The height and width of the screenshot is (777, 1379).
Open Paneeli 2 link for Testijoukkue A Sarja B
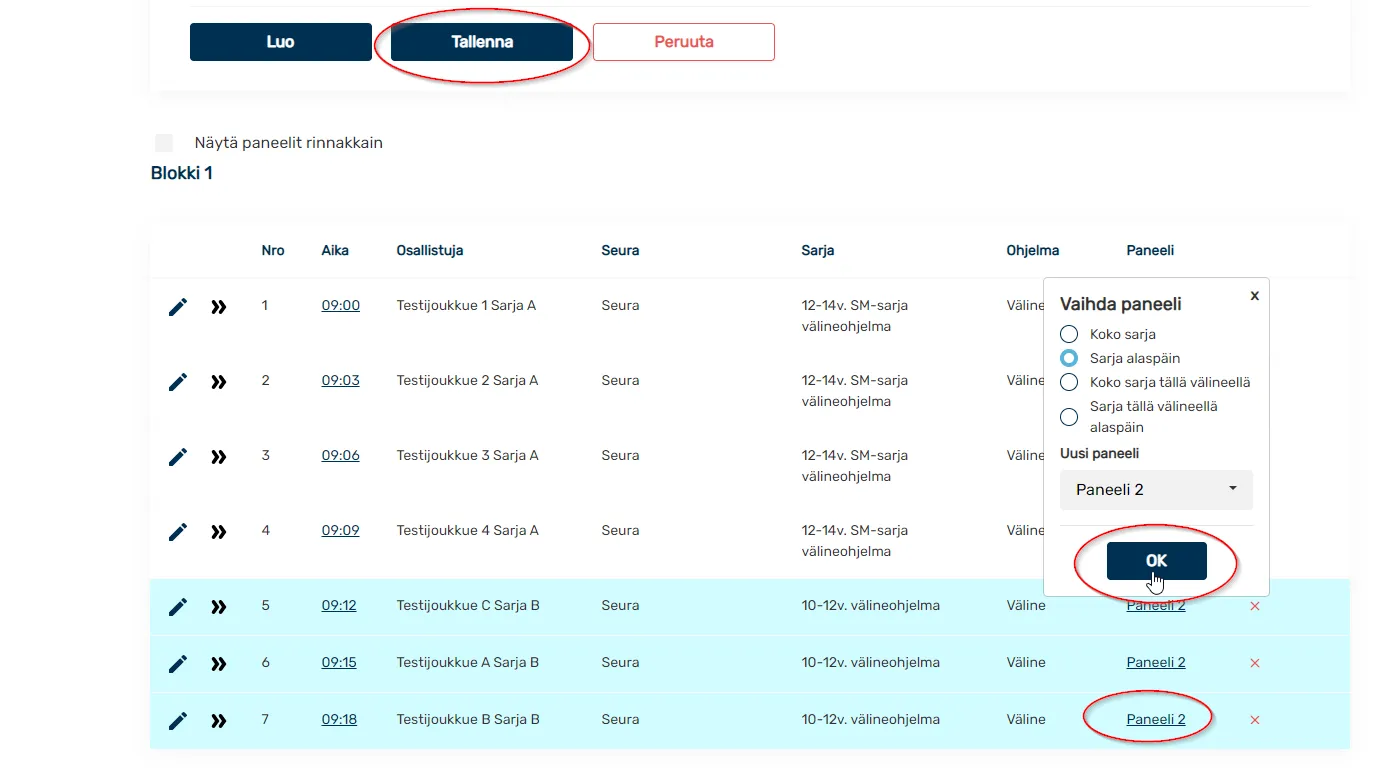[1156, 662]
